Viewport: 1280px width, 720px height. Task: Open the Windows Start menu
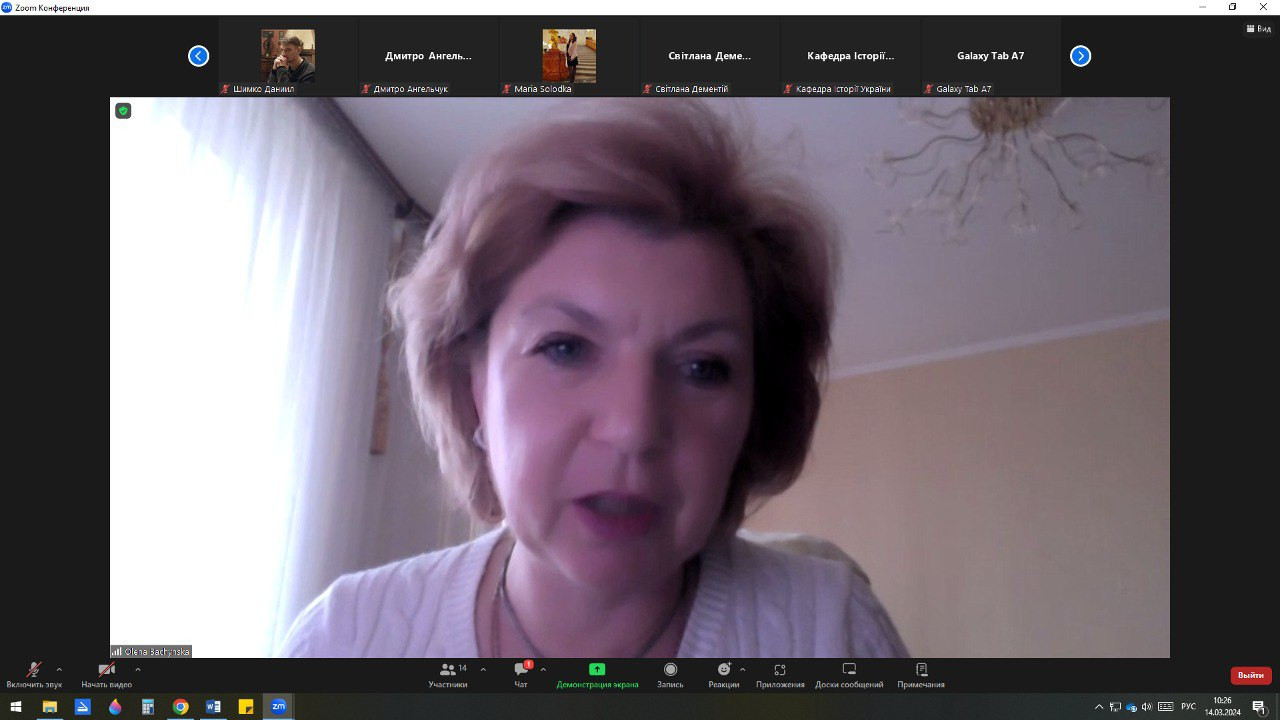click(x=16, y=707)
